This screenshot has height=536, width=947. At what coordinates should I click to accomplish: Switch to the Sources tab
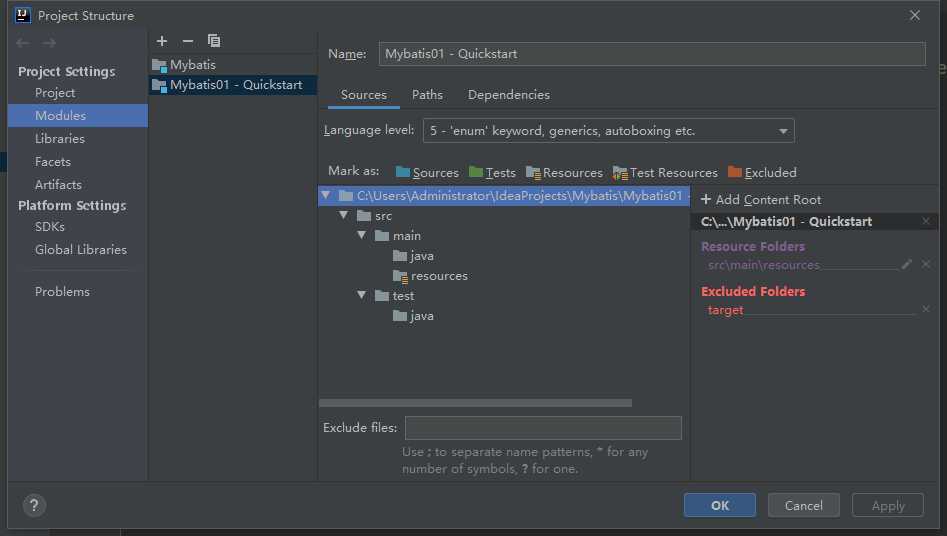[364, 95]
